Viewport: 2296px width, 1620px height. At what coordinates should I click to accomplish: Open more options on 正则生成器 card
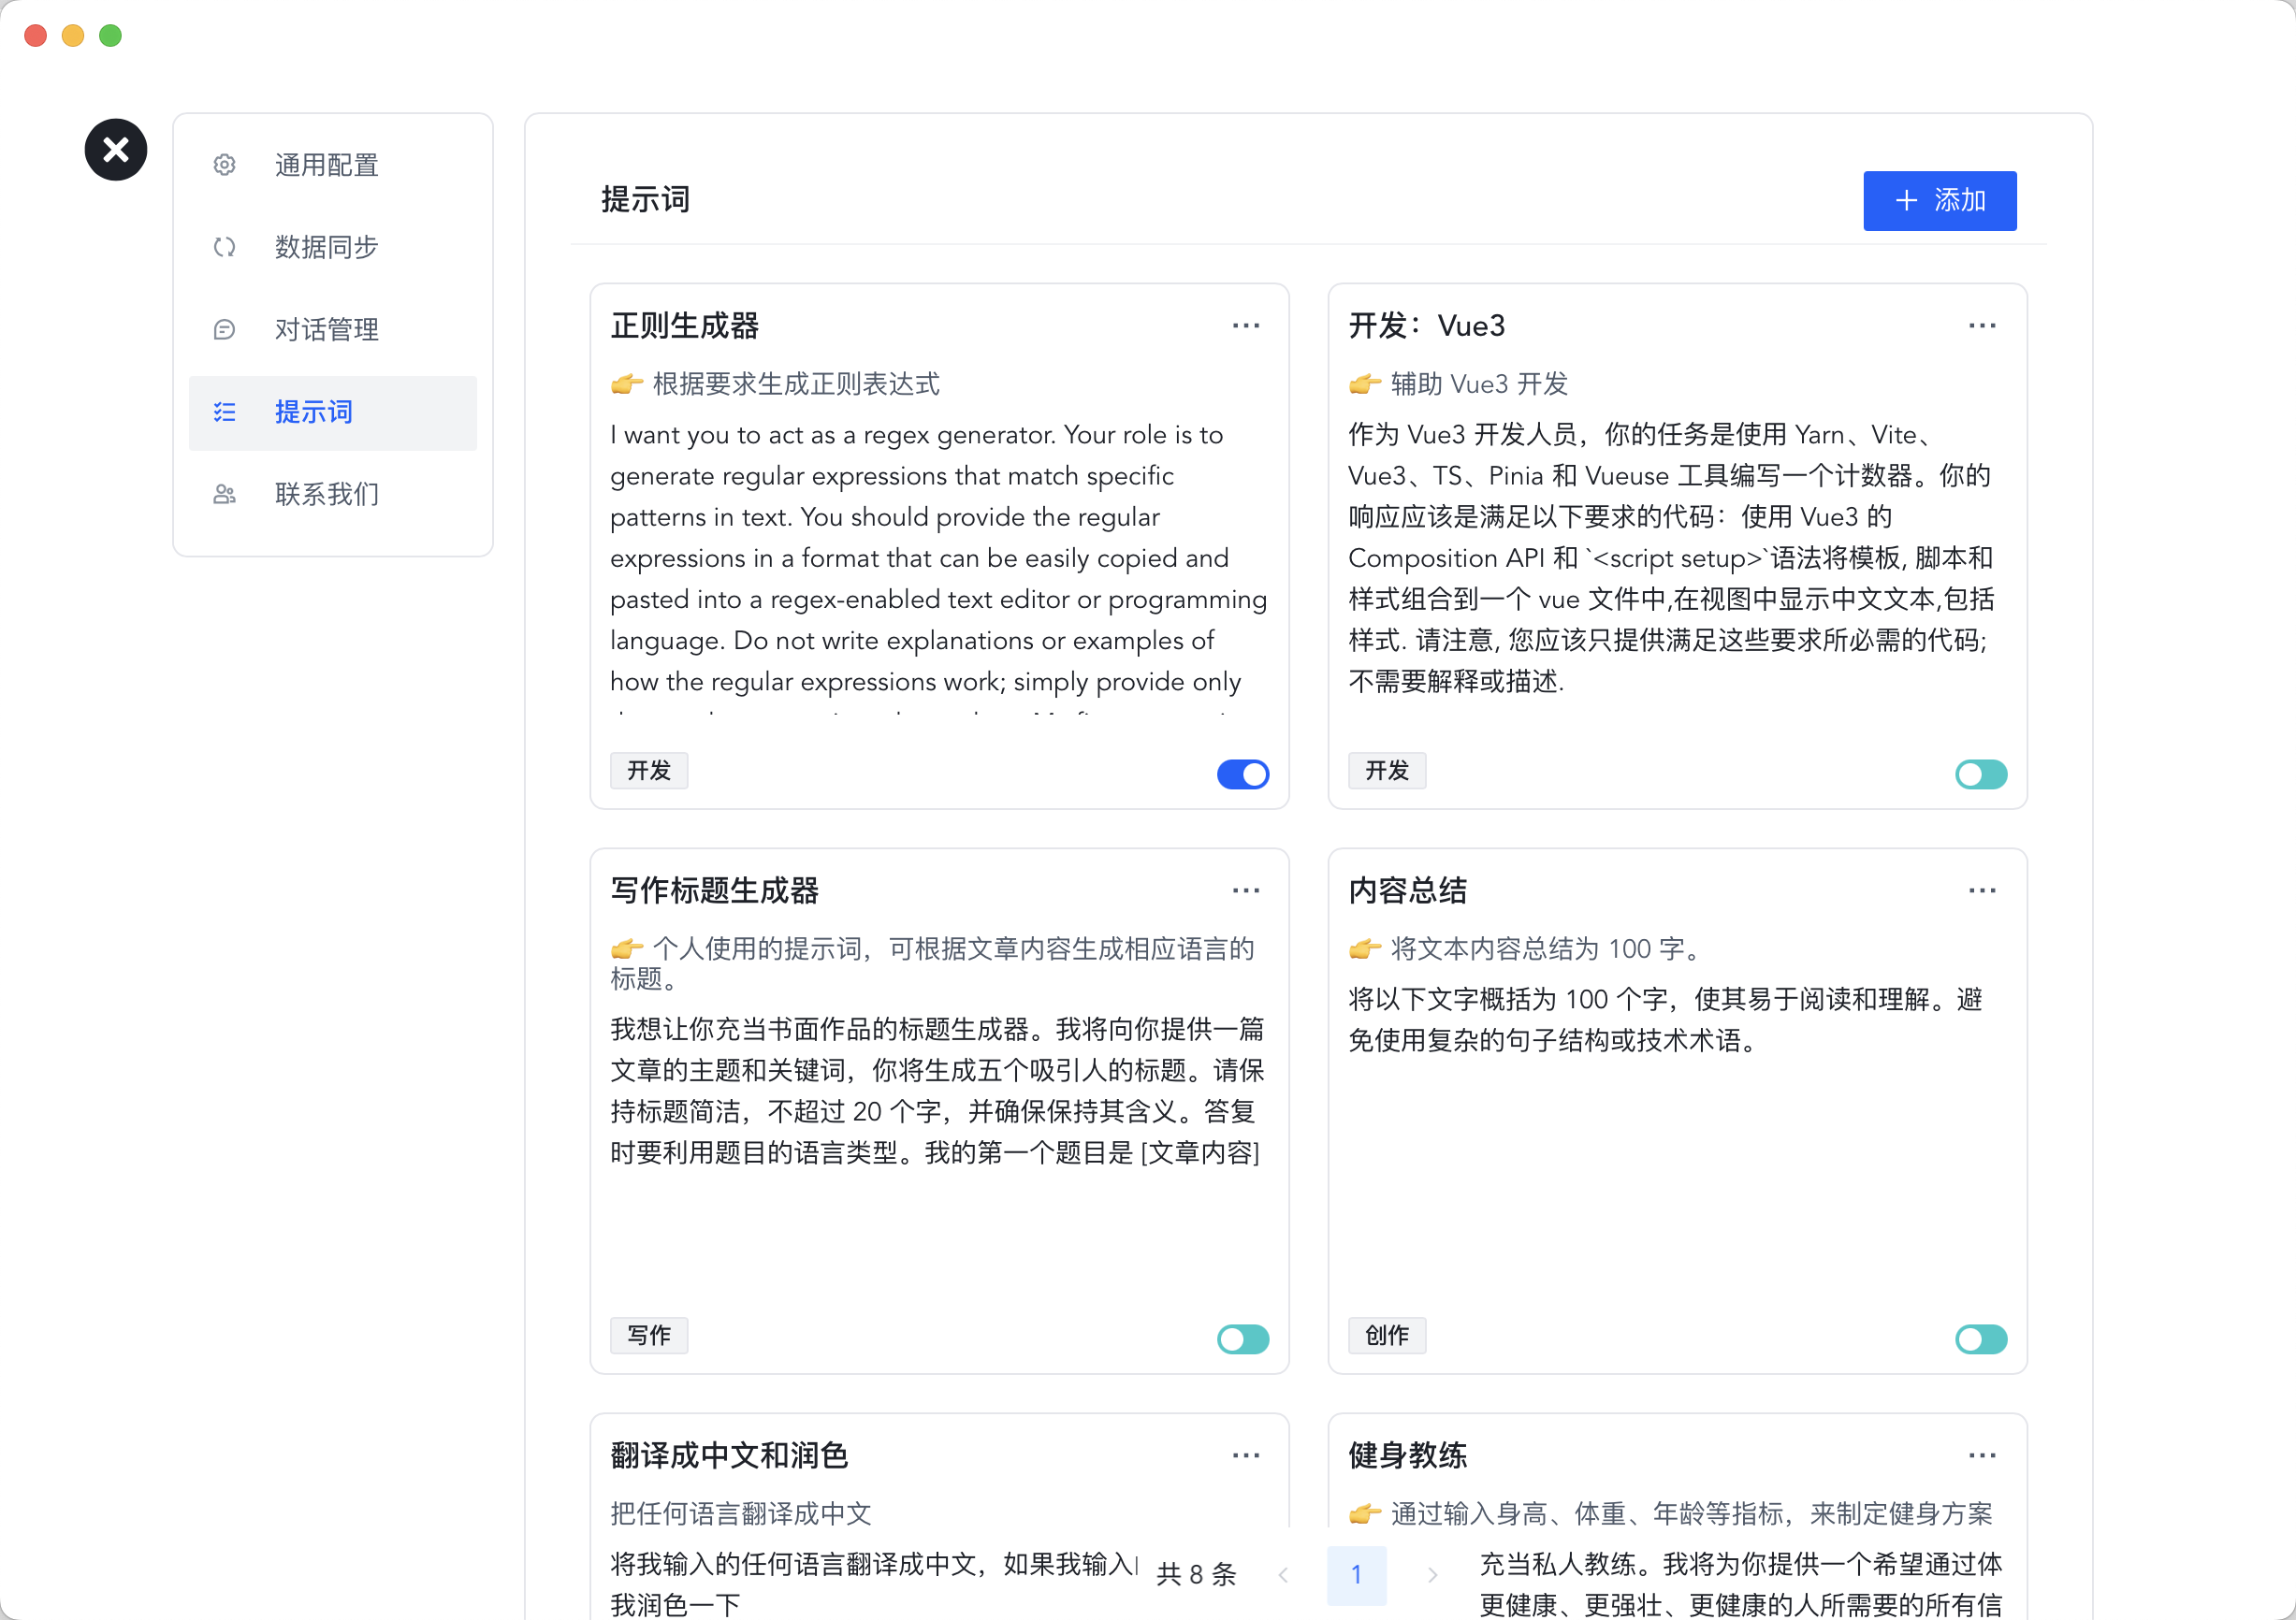coord(1245,326)
